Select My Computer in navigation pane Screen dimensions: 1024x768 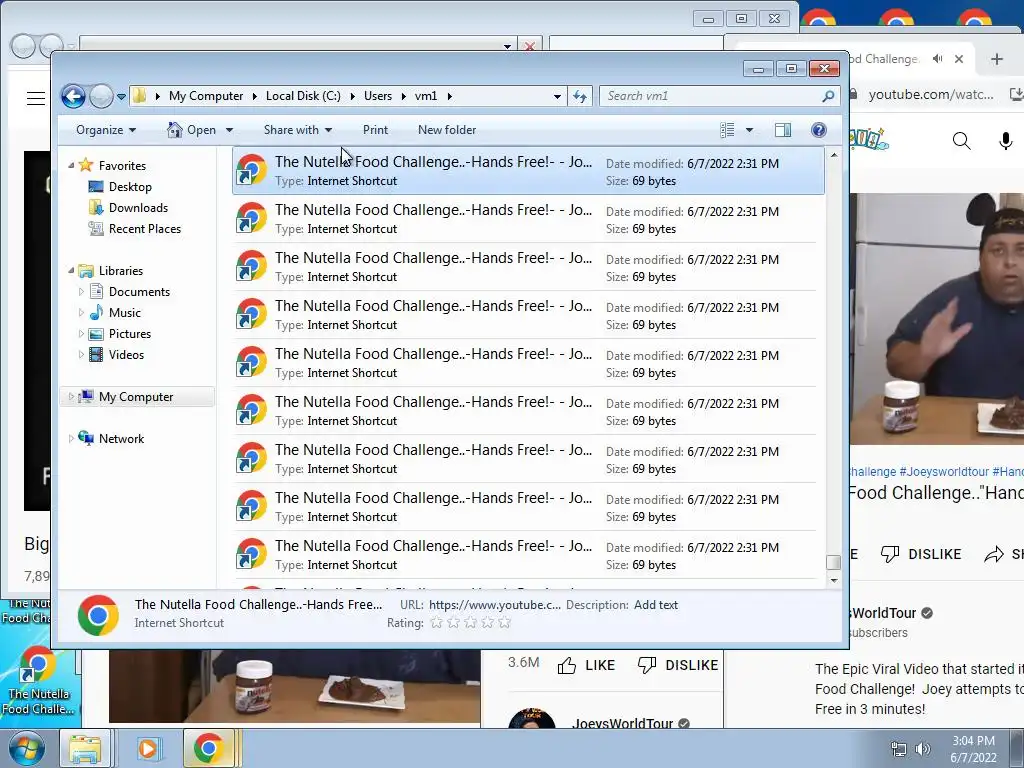tap(136, 396)
